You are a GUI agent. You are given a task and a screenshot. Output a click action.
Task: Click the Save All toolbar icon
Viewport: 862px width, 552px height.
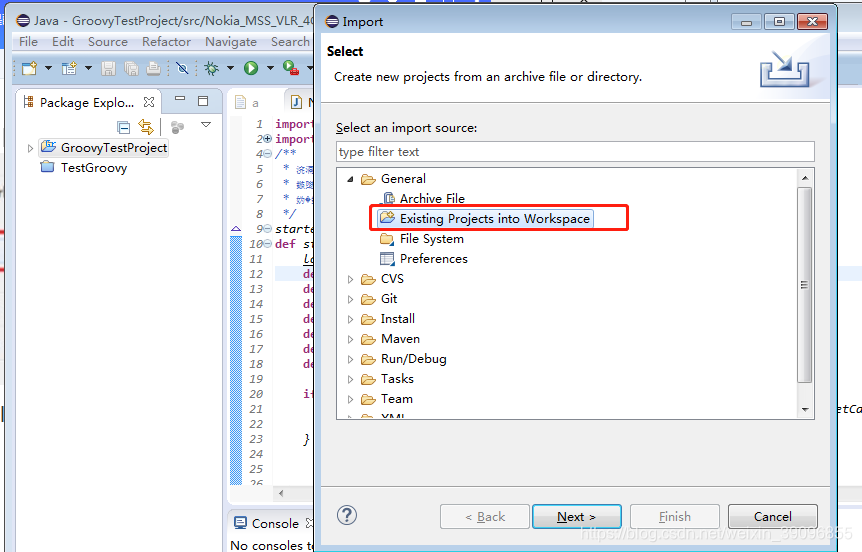click(131, 68)
